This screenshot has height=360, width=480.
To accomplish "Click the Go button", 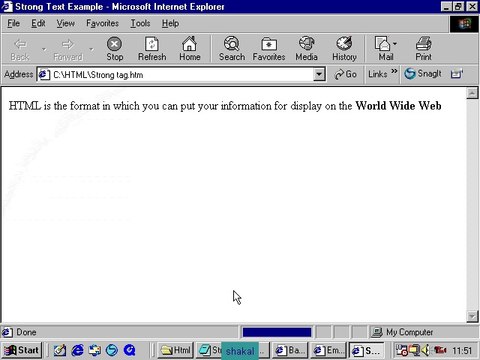I will [x=346, y=74].
